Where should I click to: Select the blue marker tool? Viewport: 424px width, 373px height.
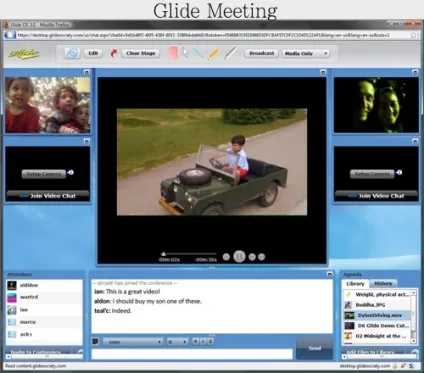198,54
